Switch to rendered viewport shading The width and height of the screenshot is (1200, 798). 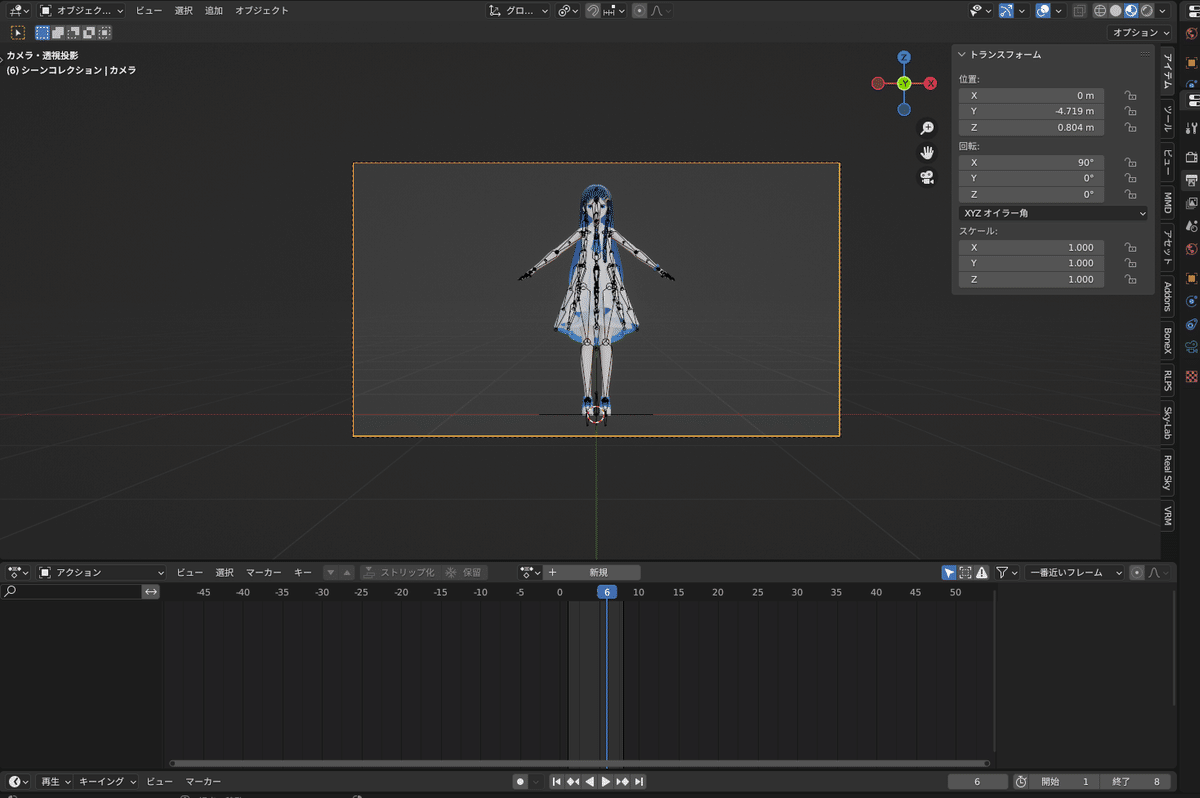point(1147,11)
